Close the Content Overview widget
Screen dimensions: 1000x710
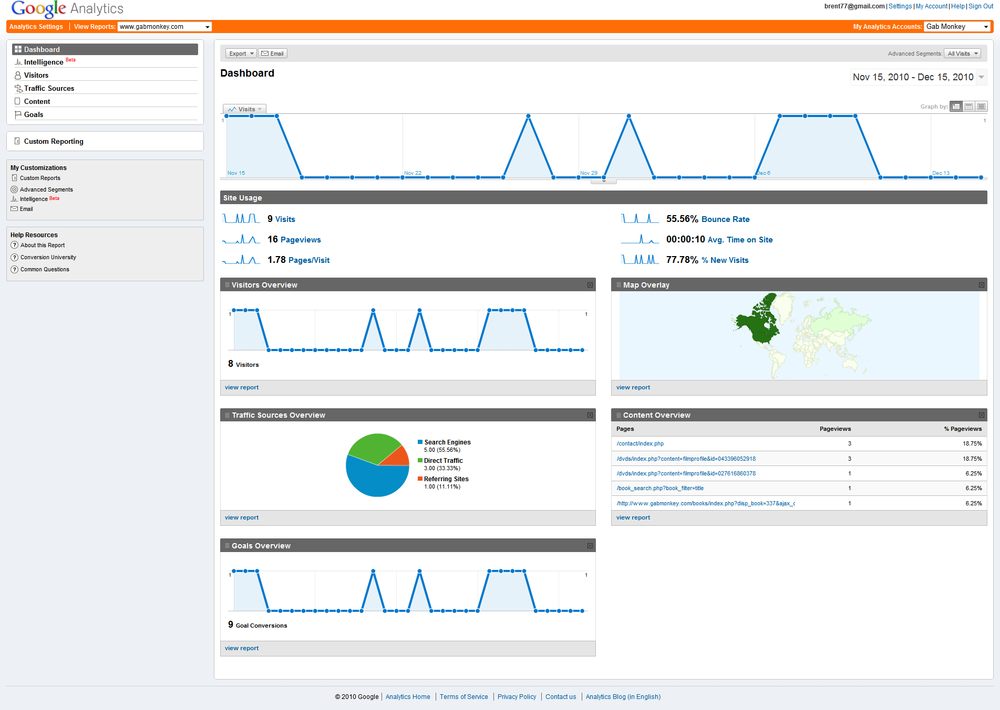click(x=982, y=415)
